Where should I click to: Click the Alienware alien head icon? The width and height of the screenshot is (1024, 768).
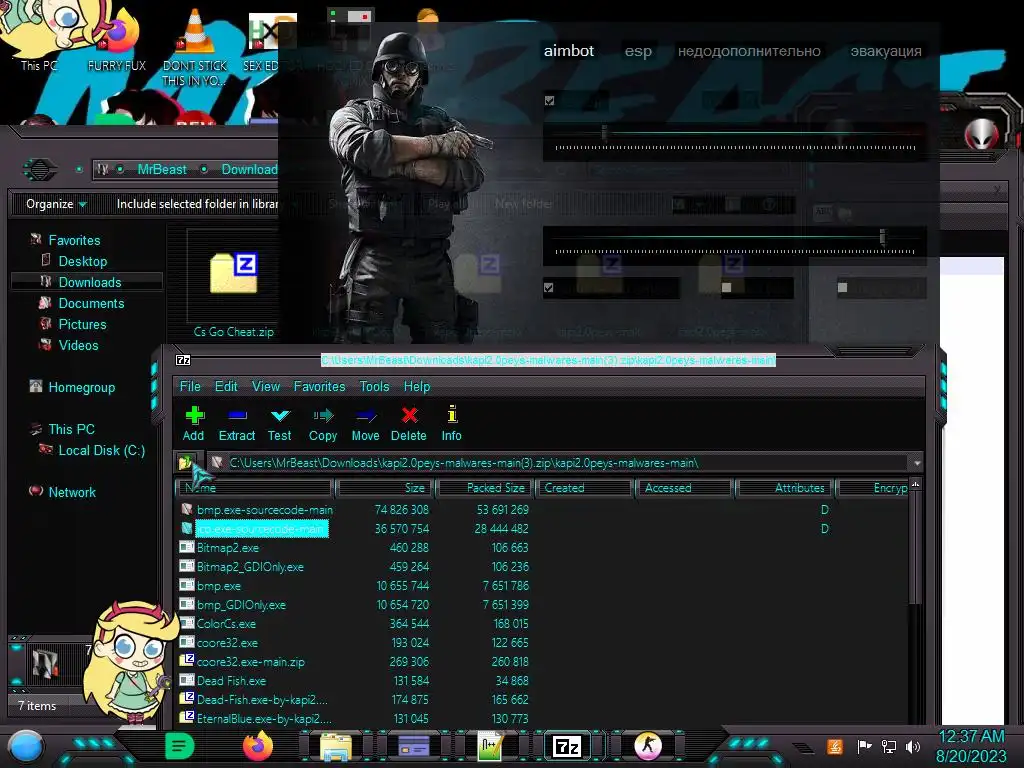click(982, 134)
